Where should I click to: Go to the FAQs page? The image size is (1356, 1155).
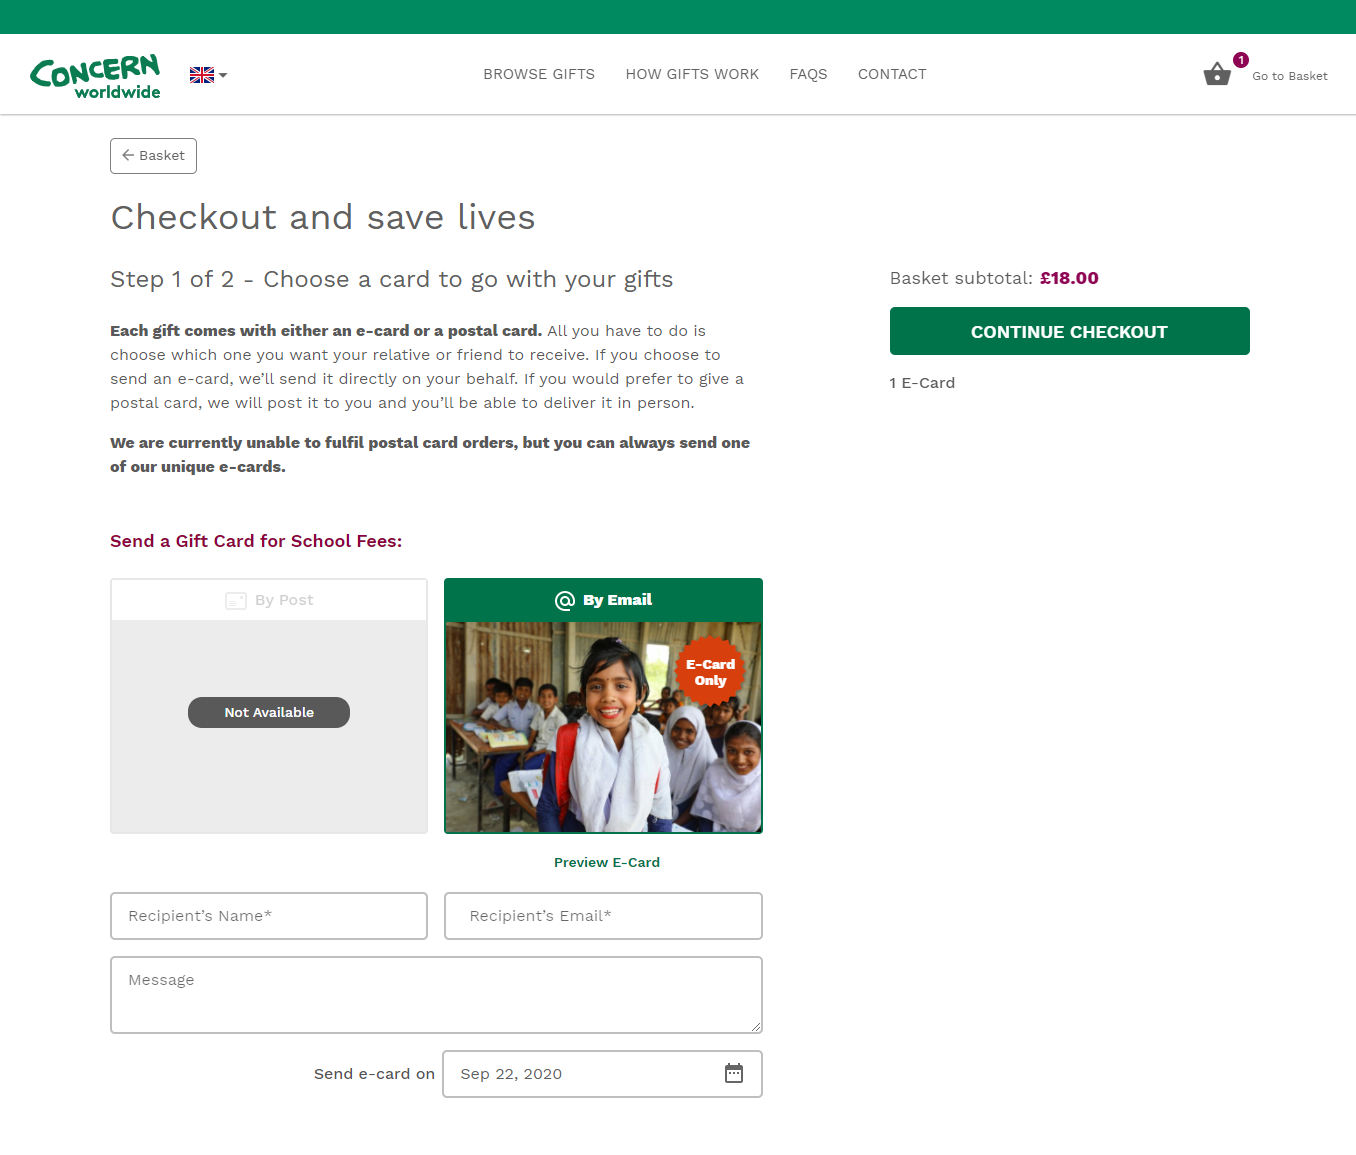[808, 74]
